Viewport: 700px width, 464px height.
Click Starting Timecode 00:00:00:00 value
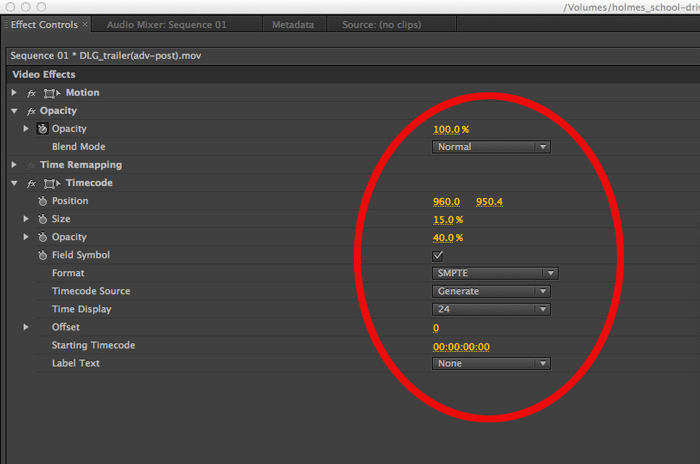click(x=461, y=347)
